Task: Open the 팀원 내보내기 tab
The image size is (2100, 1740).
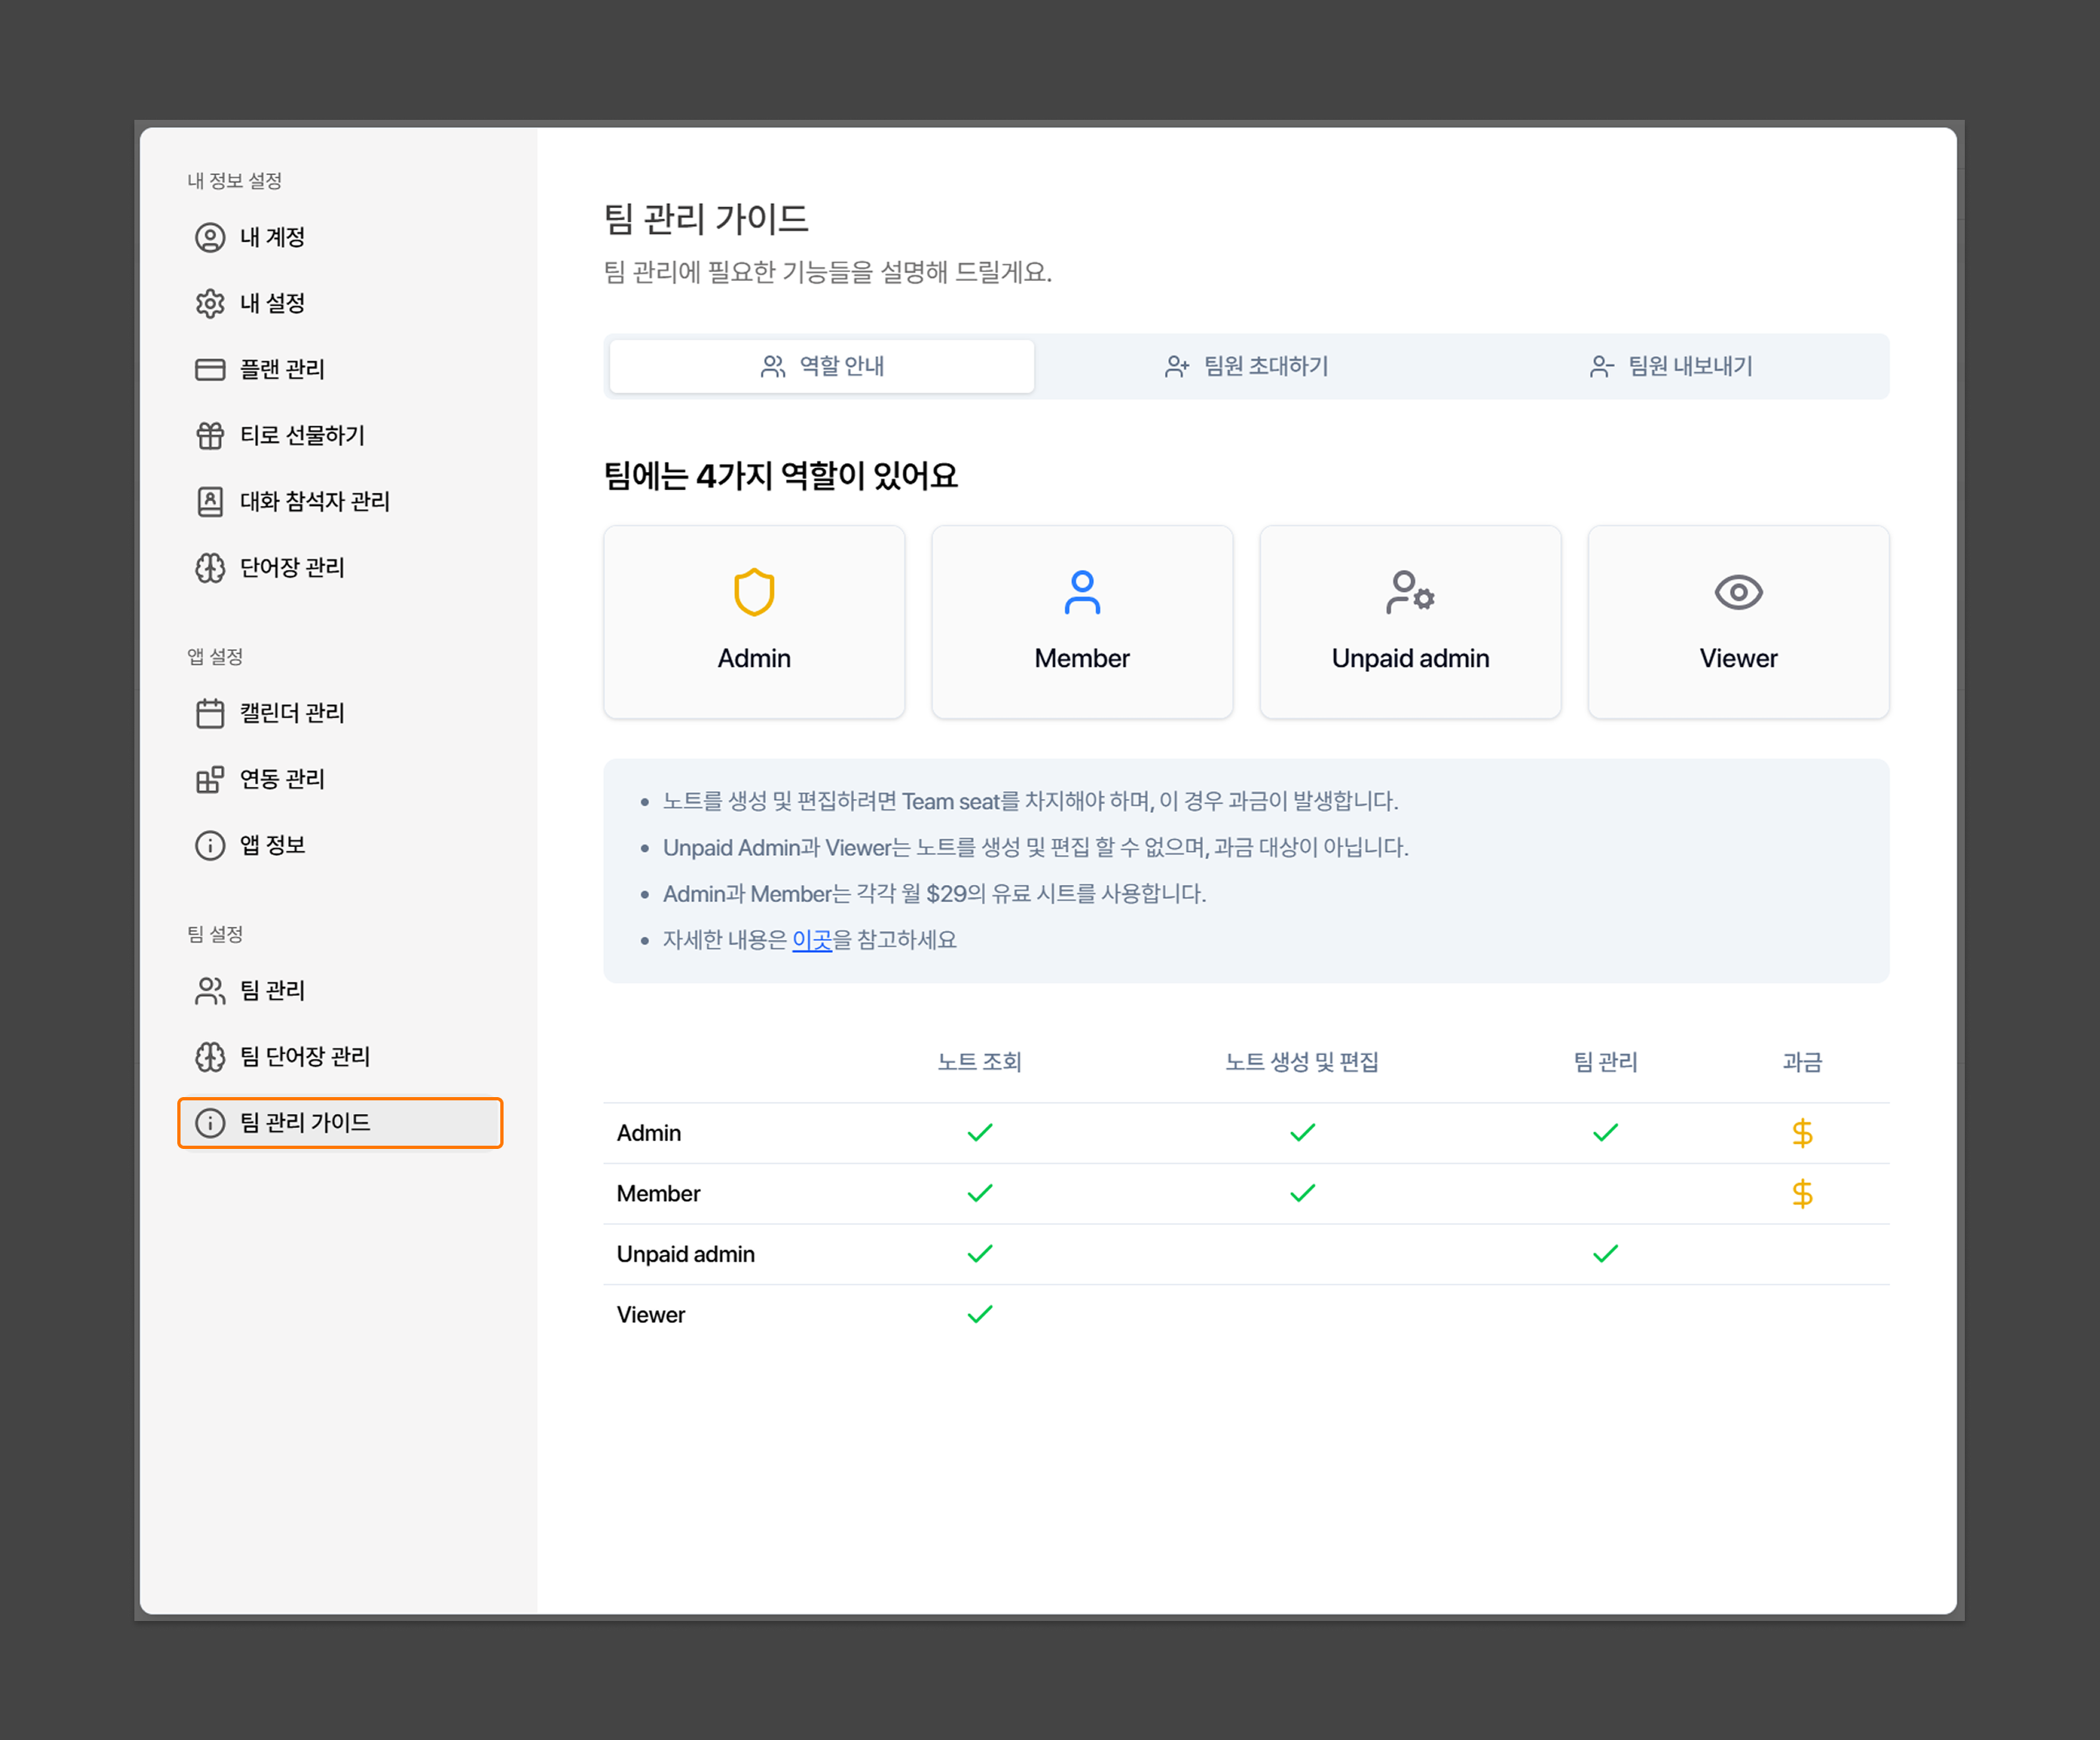Action: pos(1670,366)
